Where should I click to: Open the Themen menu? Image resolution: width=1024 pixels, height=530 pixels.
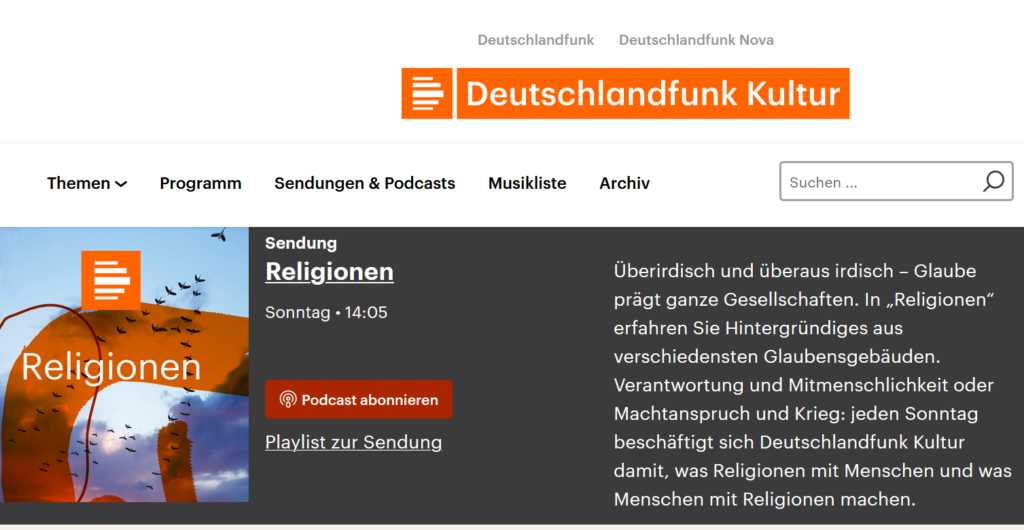click(x=79, y=183)
